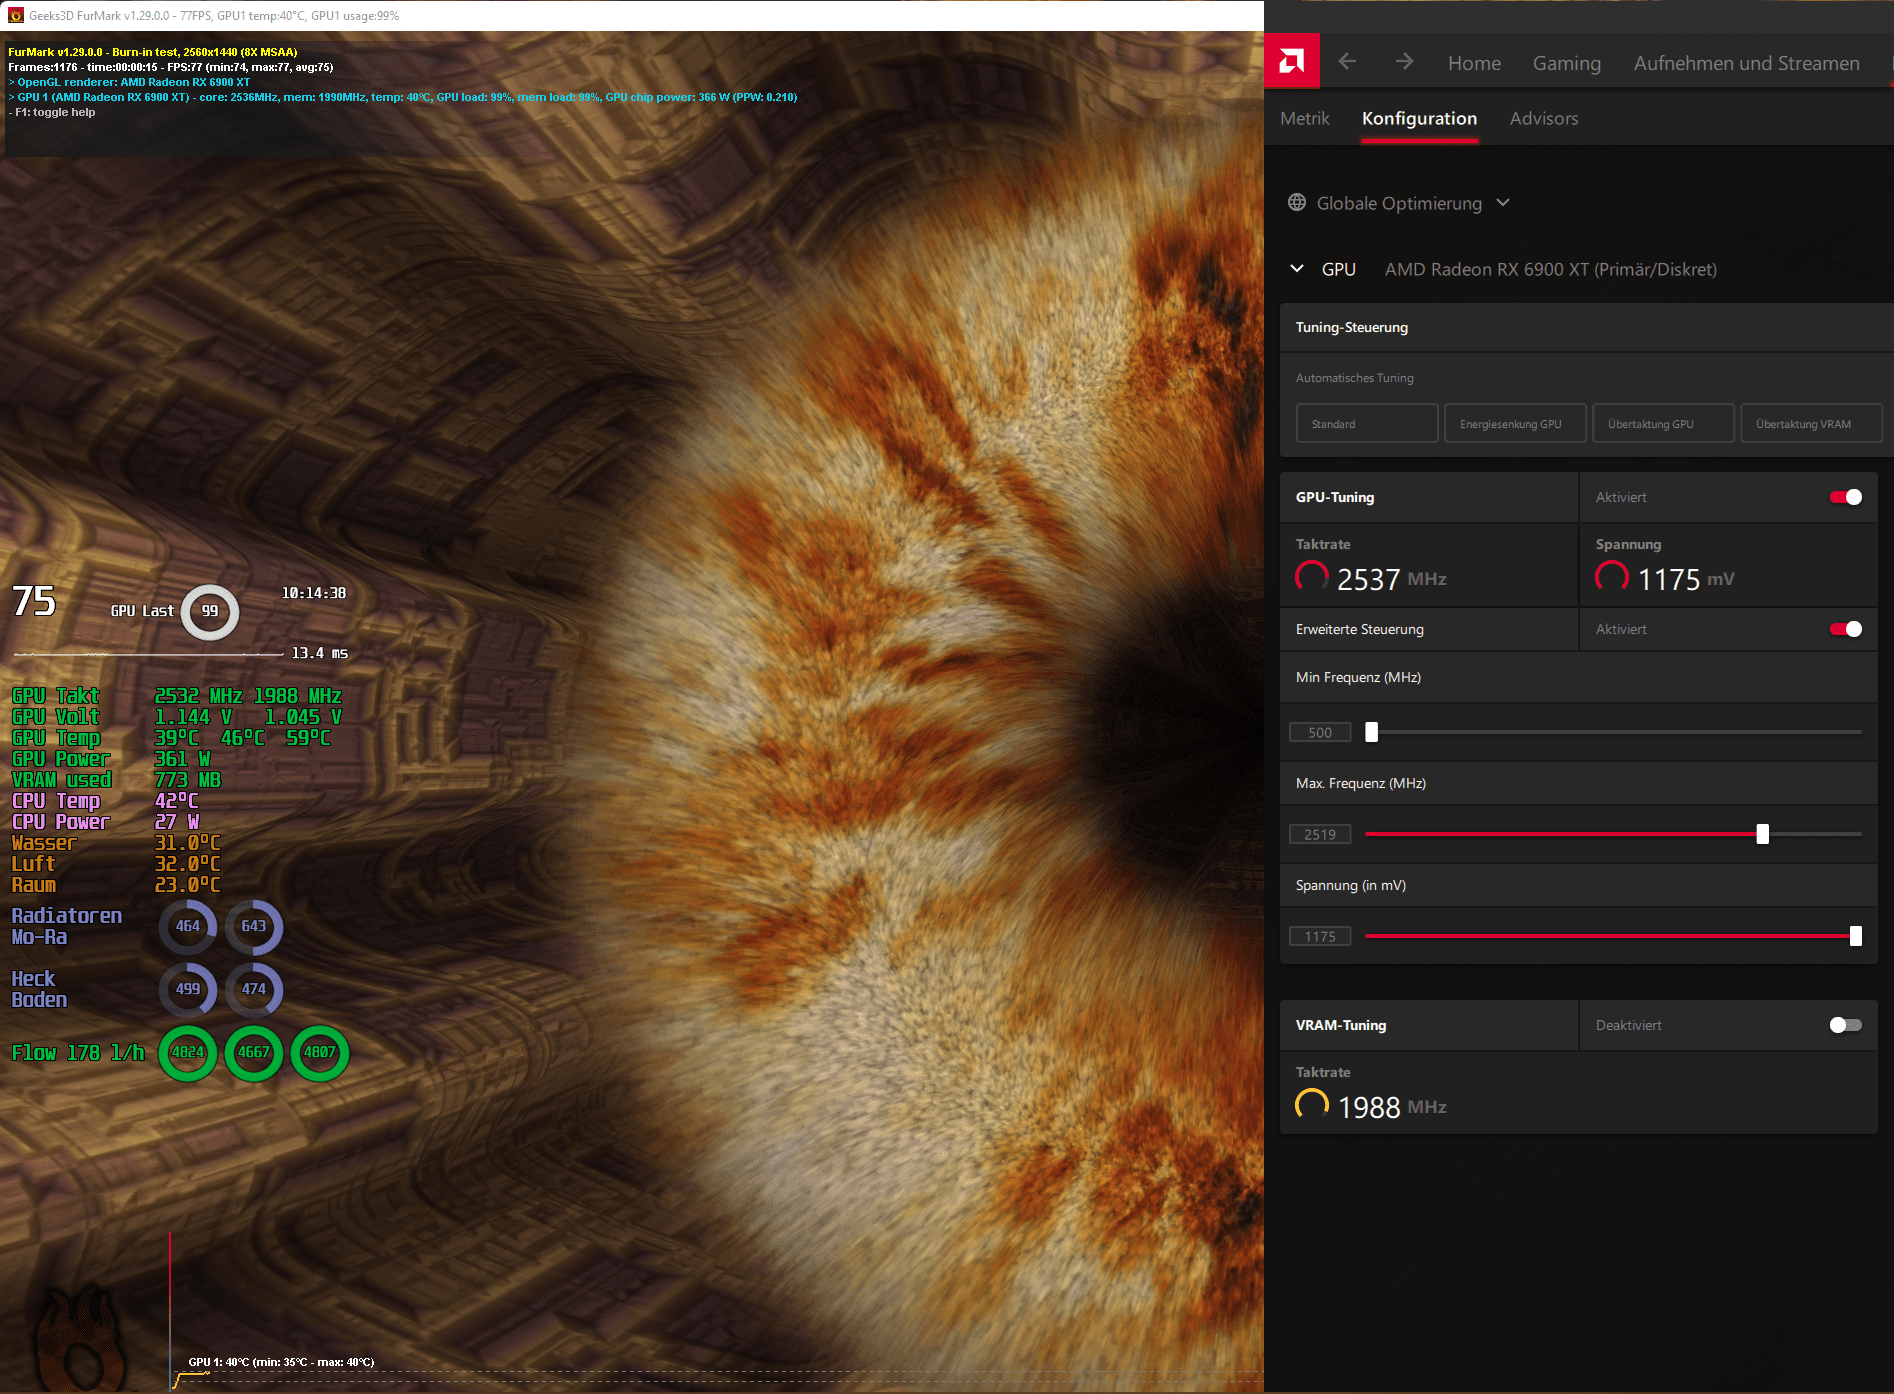Click the 'F1: toggle help' text
The image size is (1894, 1394).
pyautogui.click(x=55, y=112)
